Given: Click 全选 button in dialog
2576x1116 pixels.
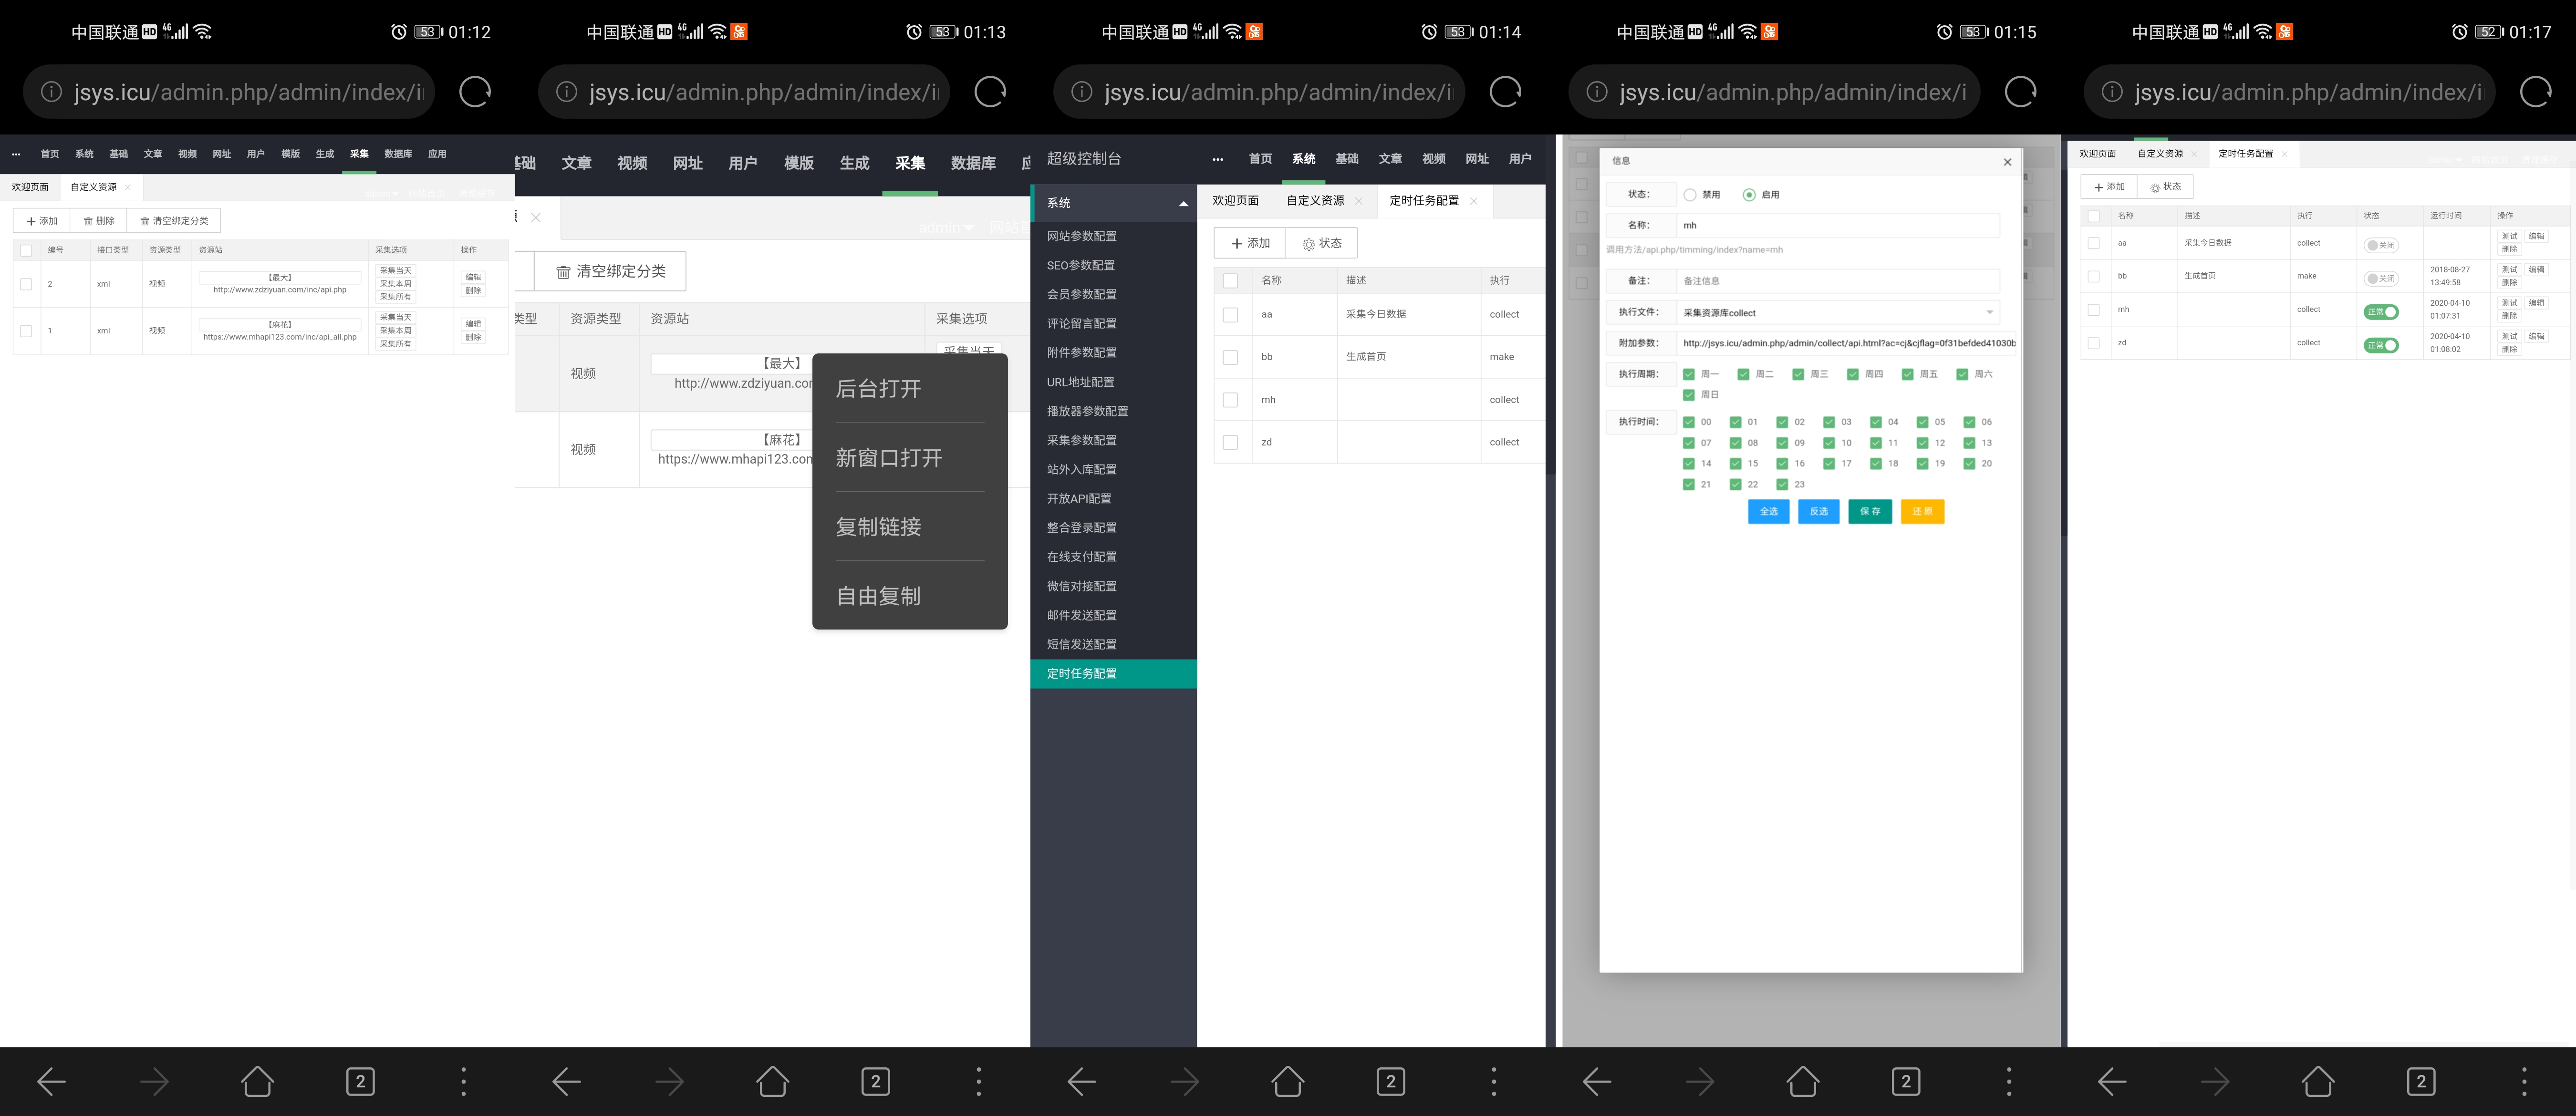Looking at the screenshot, I should [1768, 512].
